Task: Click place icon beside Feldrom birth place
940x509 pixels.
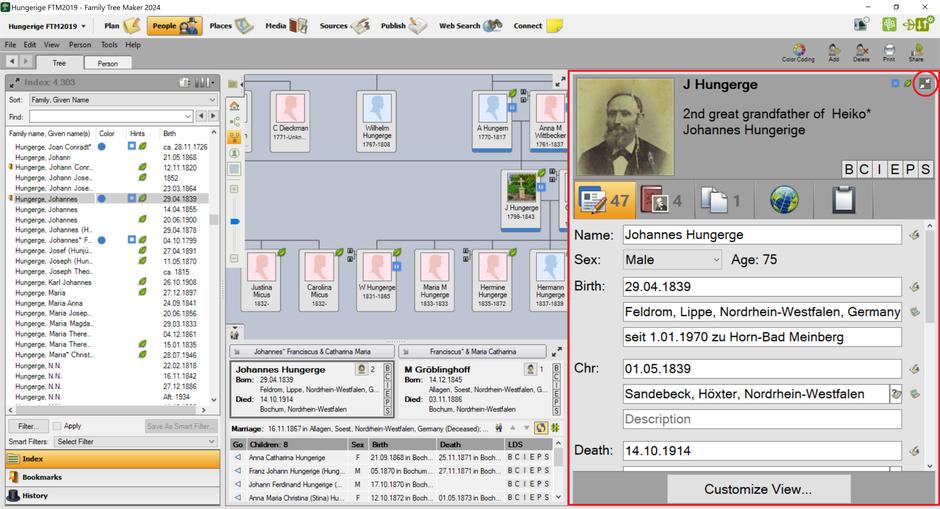Action: [x=914, y=312]
